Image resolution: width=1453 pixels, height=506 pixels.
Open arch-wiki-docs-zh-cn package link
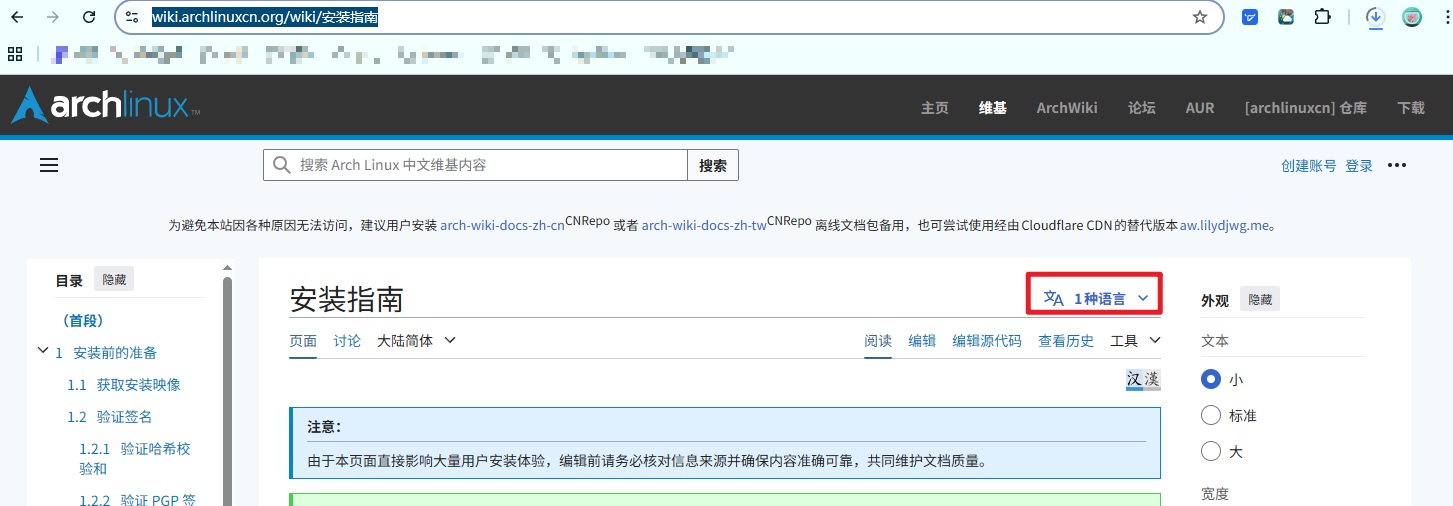(x=502, y=226)
